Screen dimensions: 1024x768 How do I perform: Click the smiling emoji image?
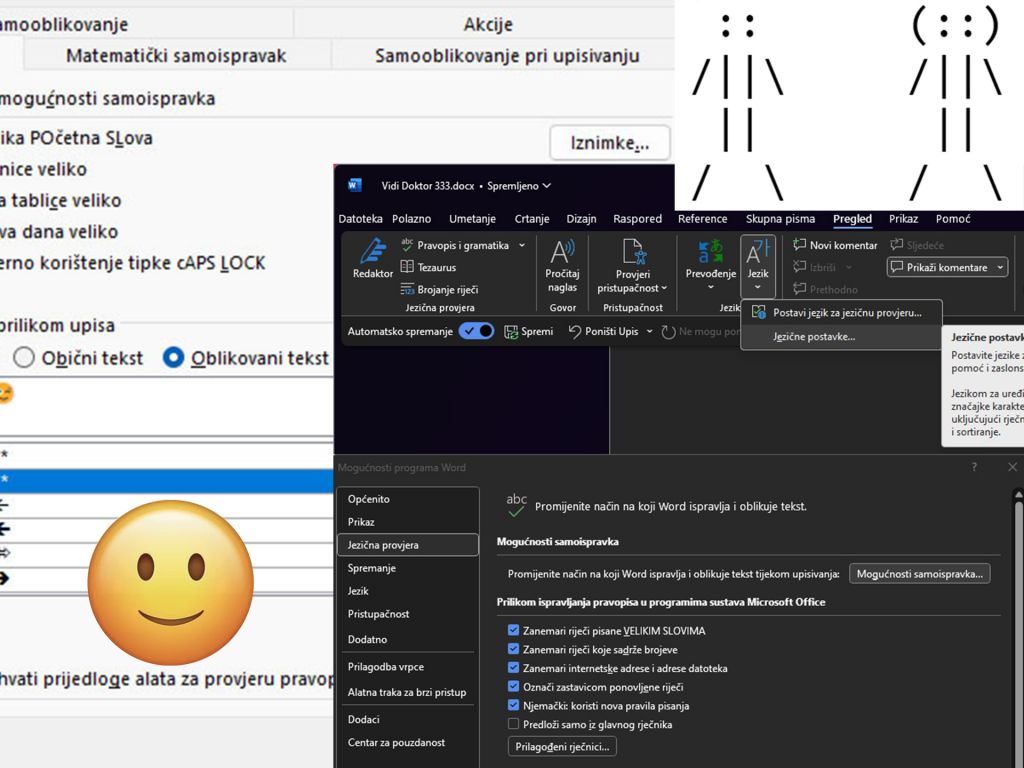coord(170,583)
